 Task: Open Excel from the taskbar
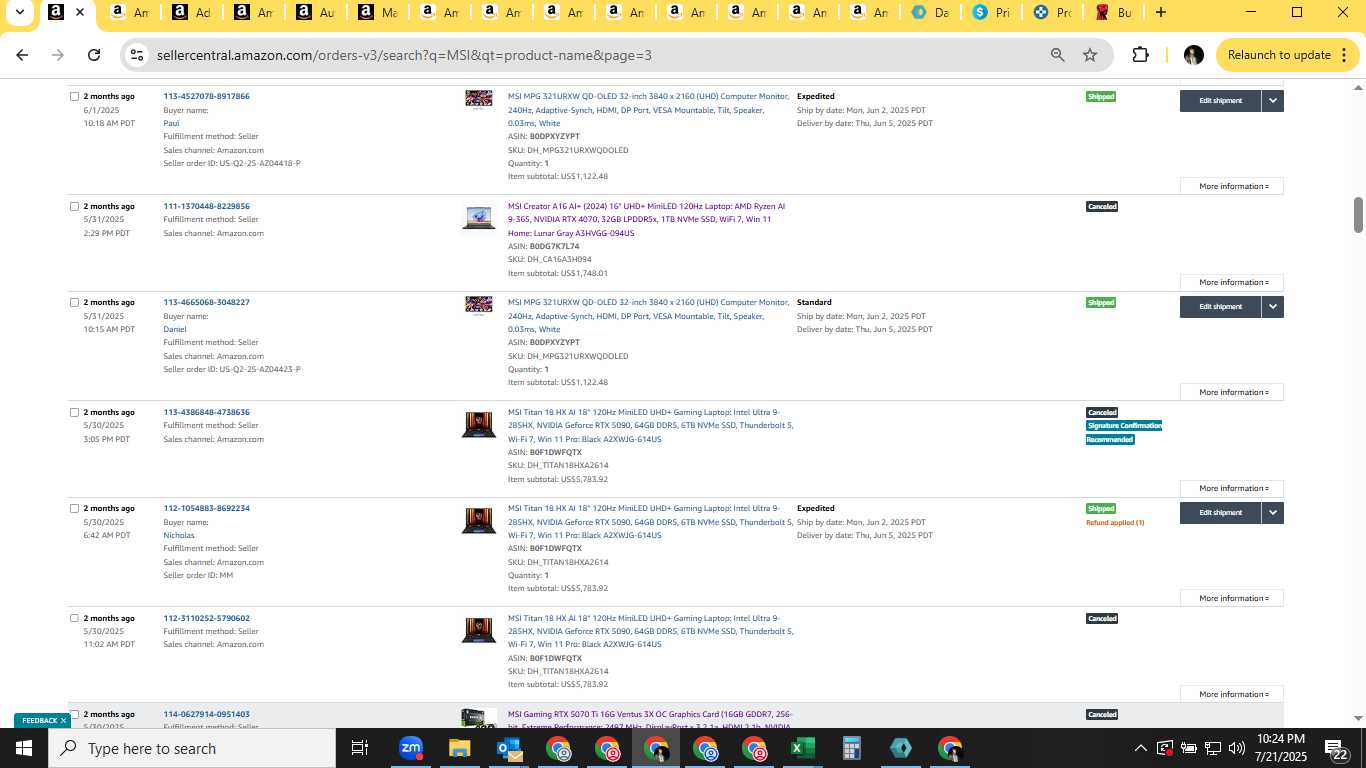point(802,748)
